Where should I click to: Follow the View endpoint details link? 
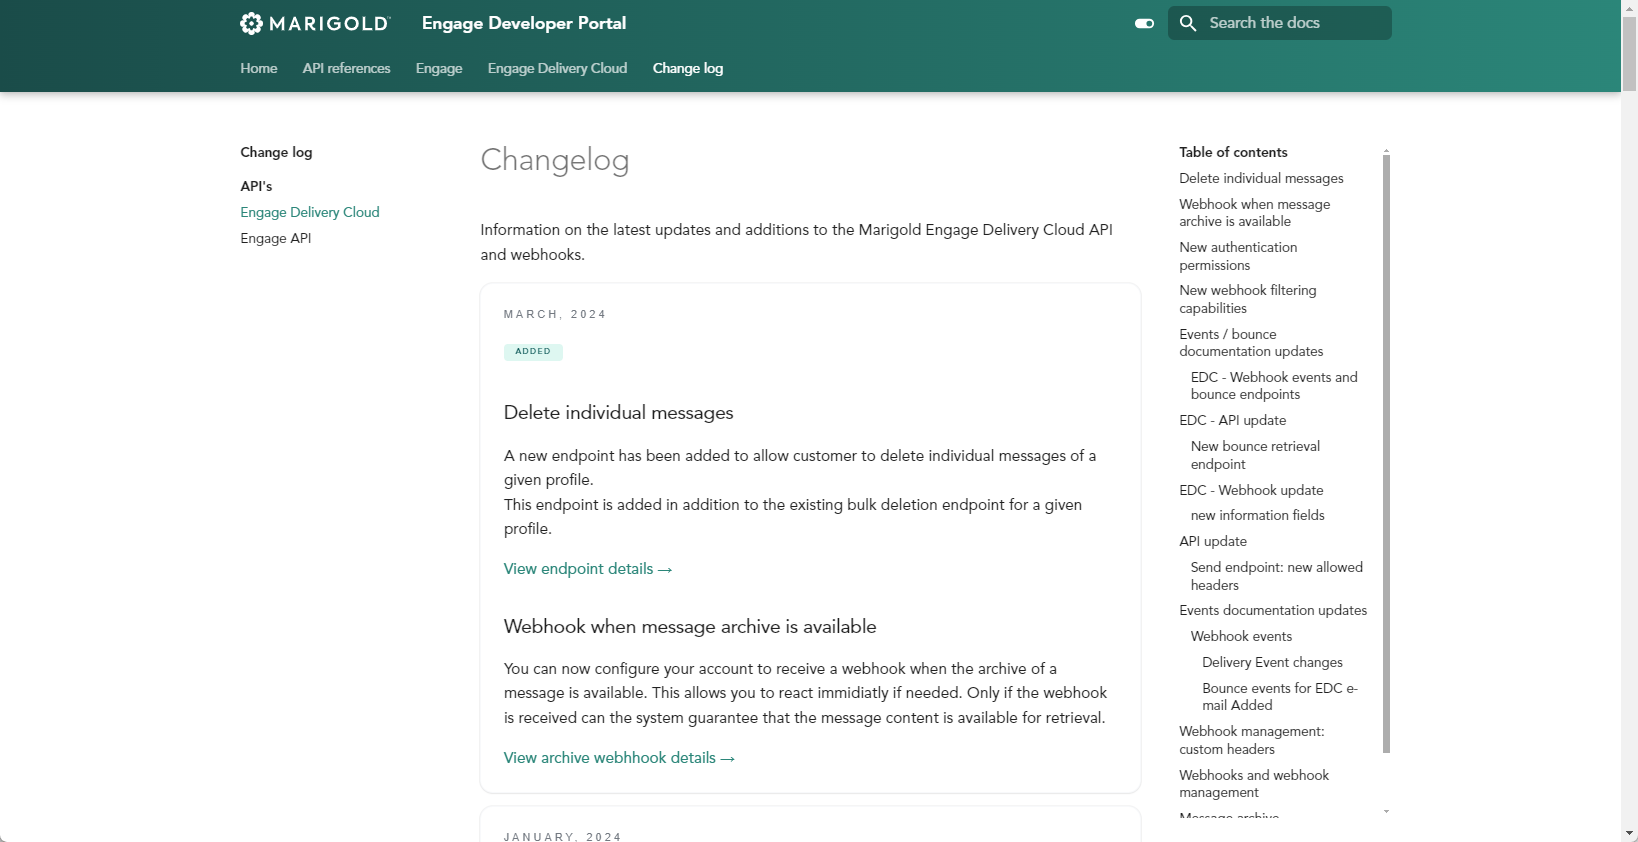tap(587, 569)
